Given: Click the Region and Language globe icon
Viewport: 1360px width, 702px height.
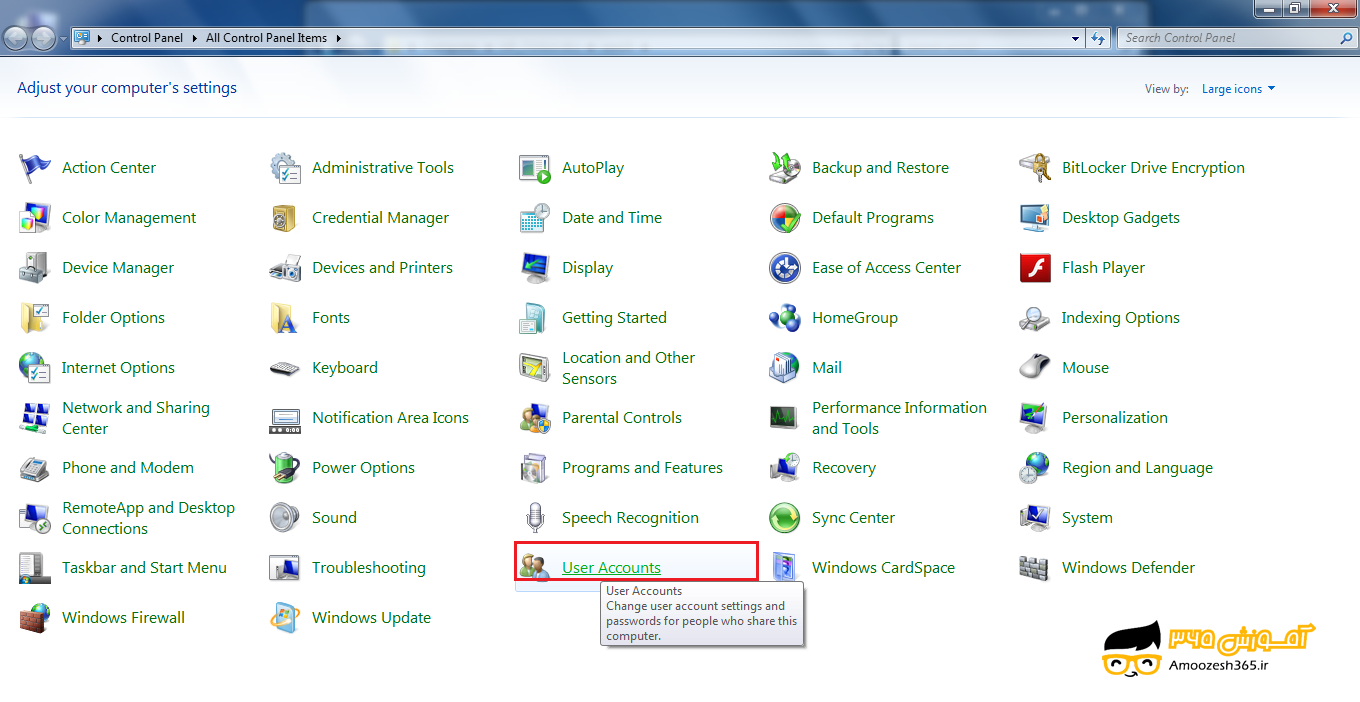Looking at the screenshot, I should (1035, 468).
